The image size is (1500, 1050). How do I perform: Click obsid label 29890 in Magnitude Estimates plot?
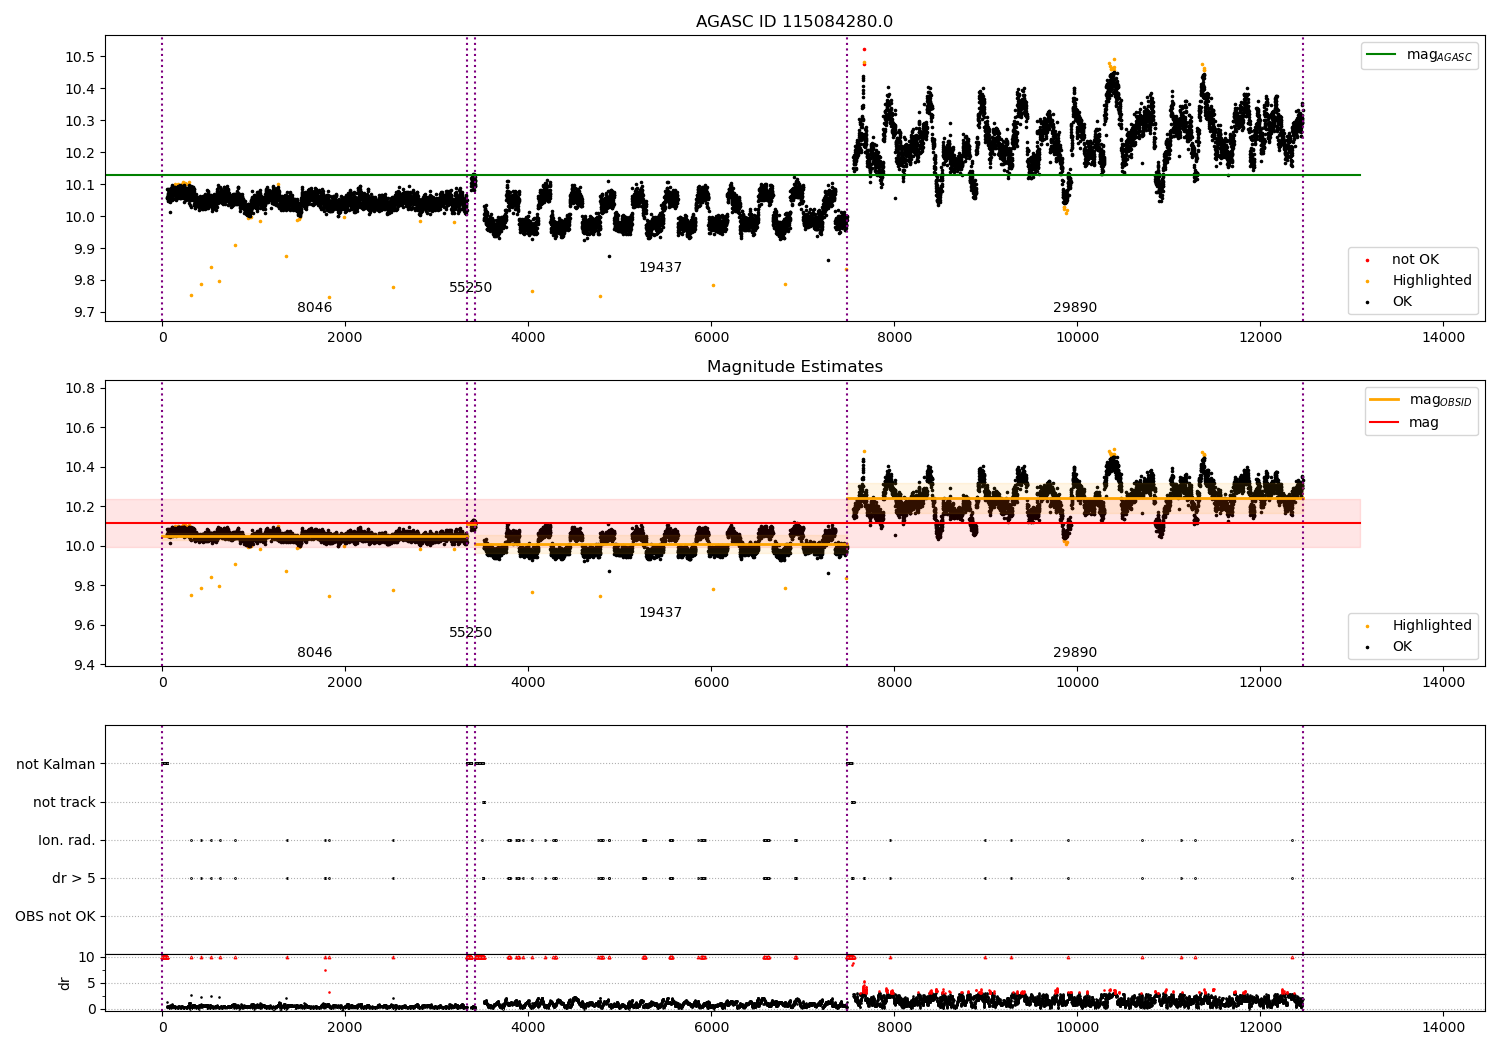pos(1075,653)
